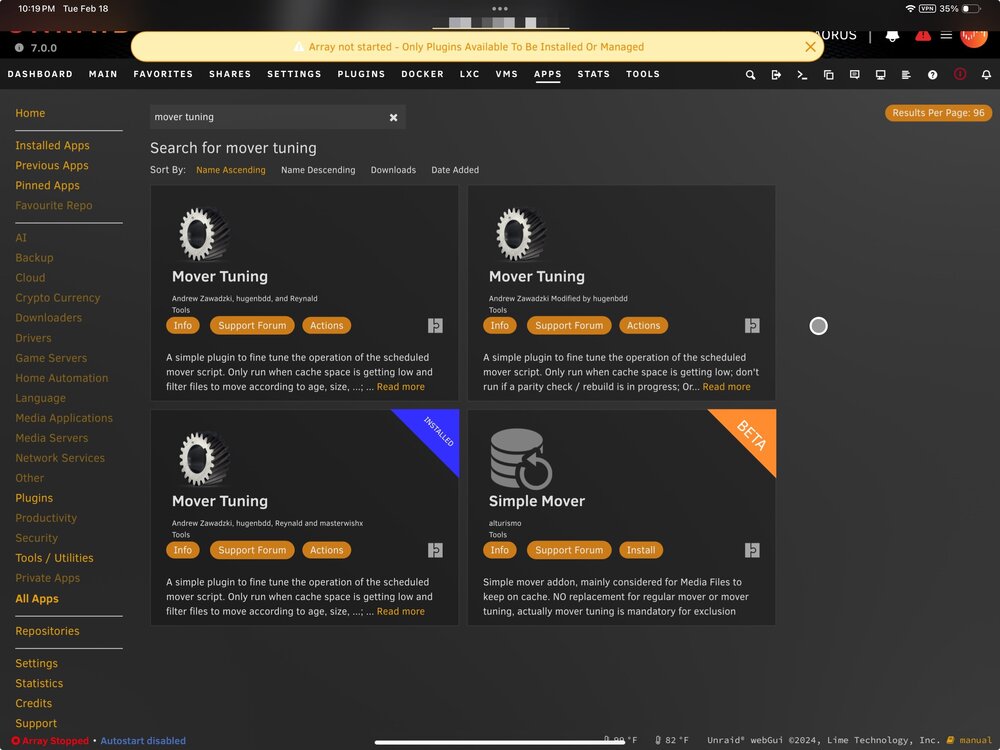Click Info on the first Mover Tuning card

182,326
